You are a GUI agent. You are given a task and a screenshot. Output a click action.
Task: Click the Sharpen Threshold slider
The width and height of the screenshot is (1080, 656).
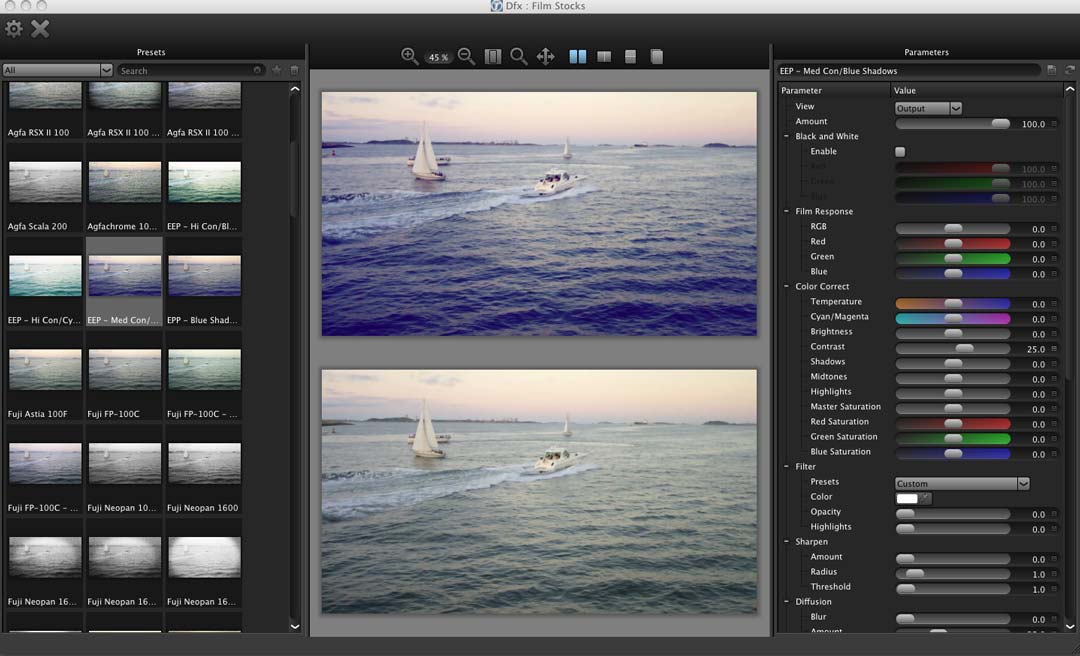[953, 589]
